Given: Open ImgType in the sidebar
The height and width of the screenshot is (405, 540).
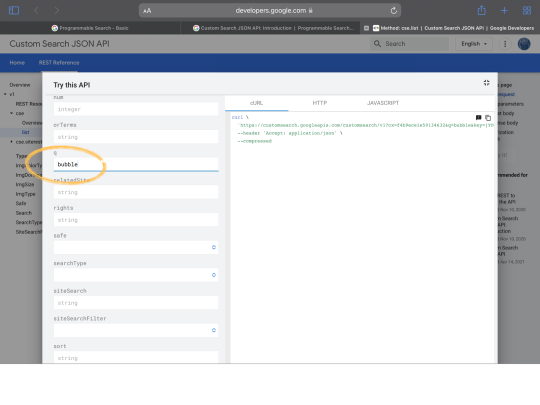Looking at the screenshot, I should 25,194.
